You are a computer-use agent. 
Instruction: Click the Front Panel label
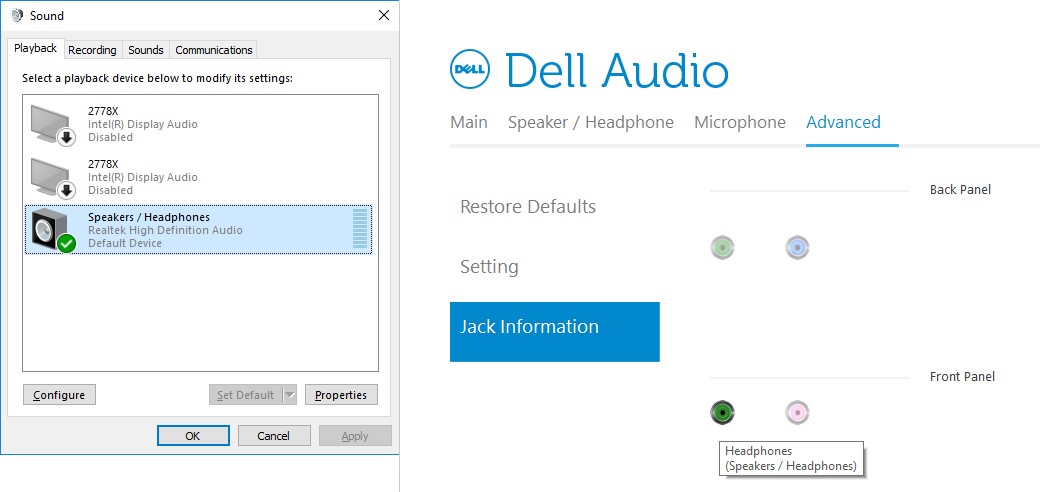[962, 377]
